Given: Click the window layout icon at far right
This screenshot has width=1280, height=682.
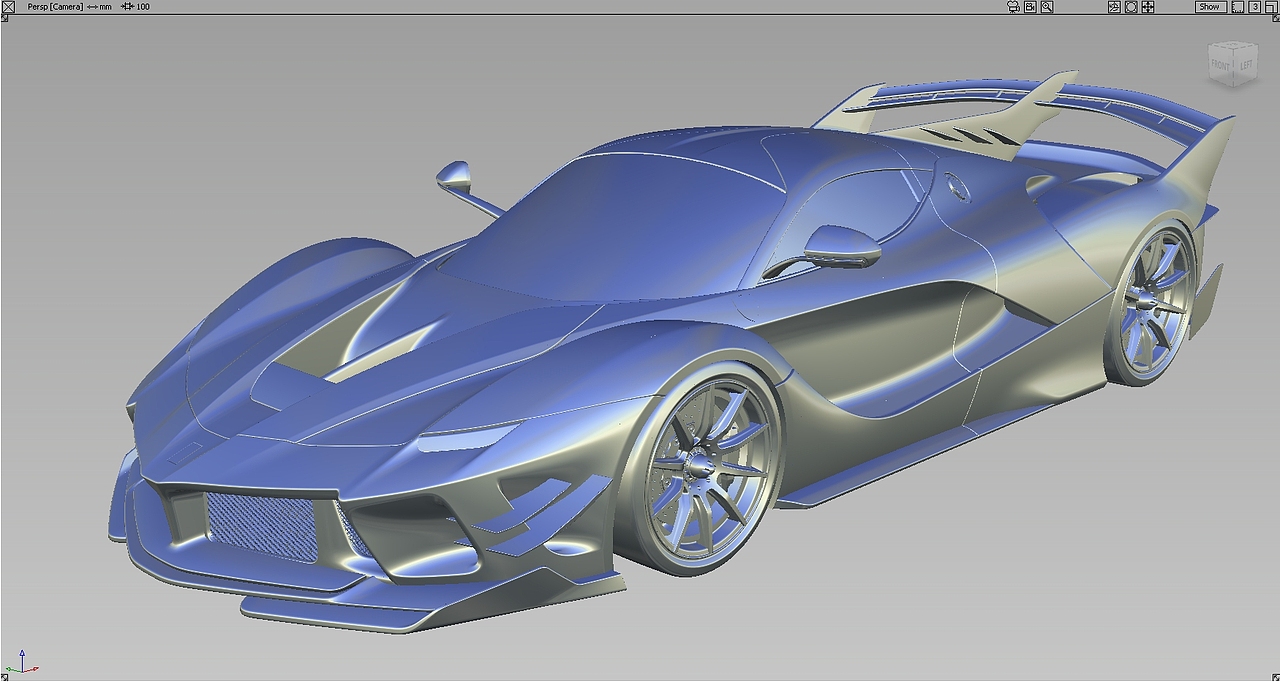Looking at the screenshot, I should [1270, 6].
